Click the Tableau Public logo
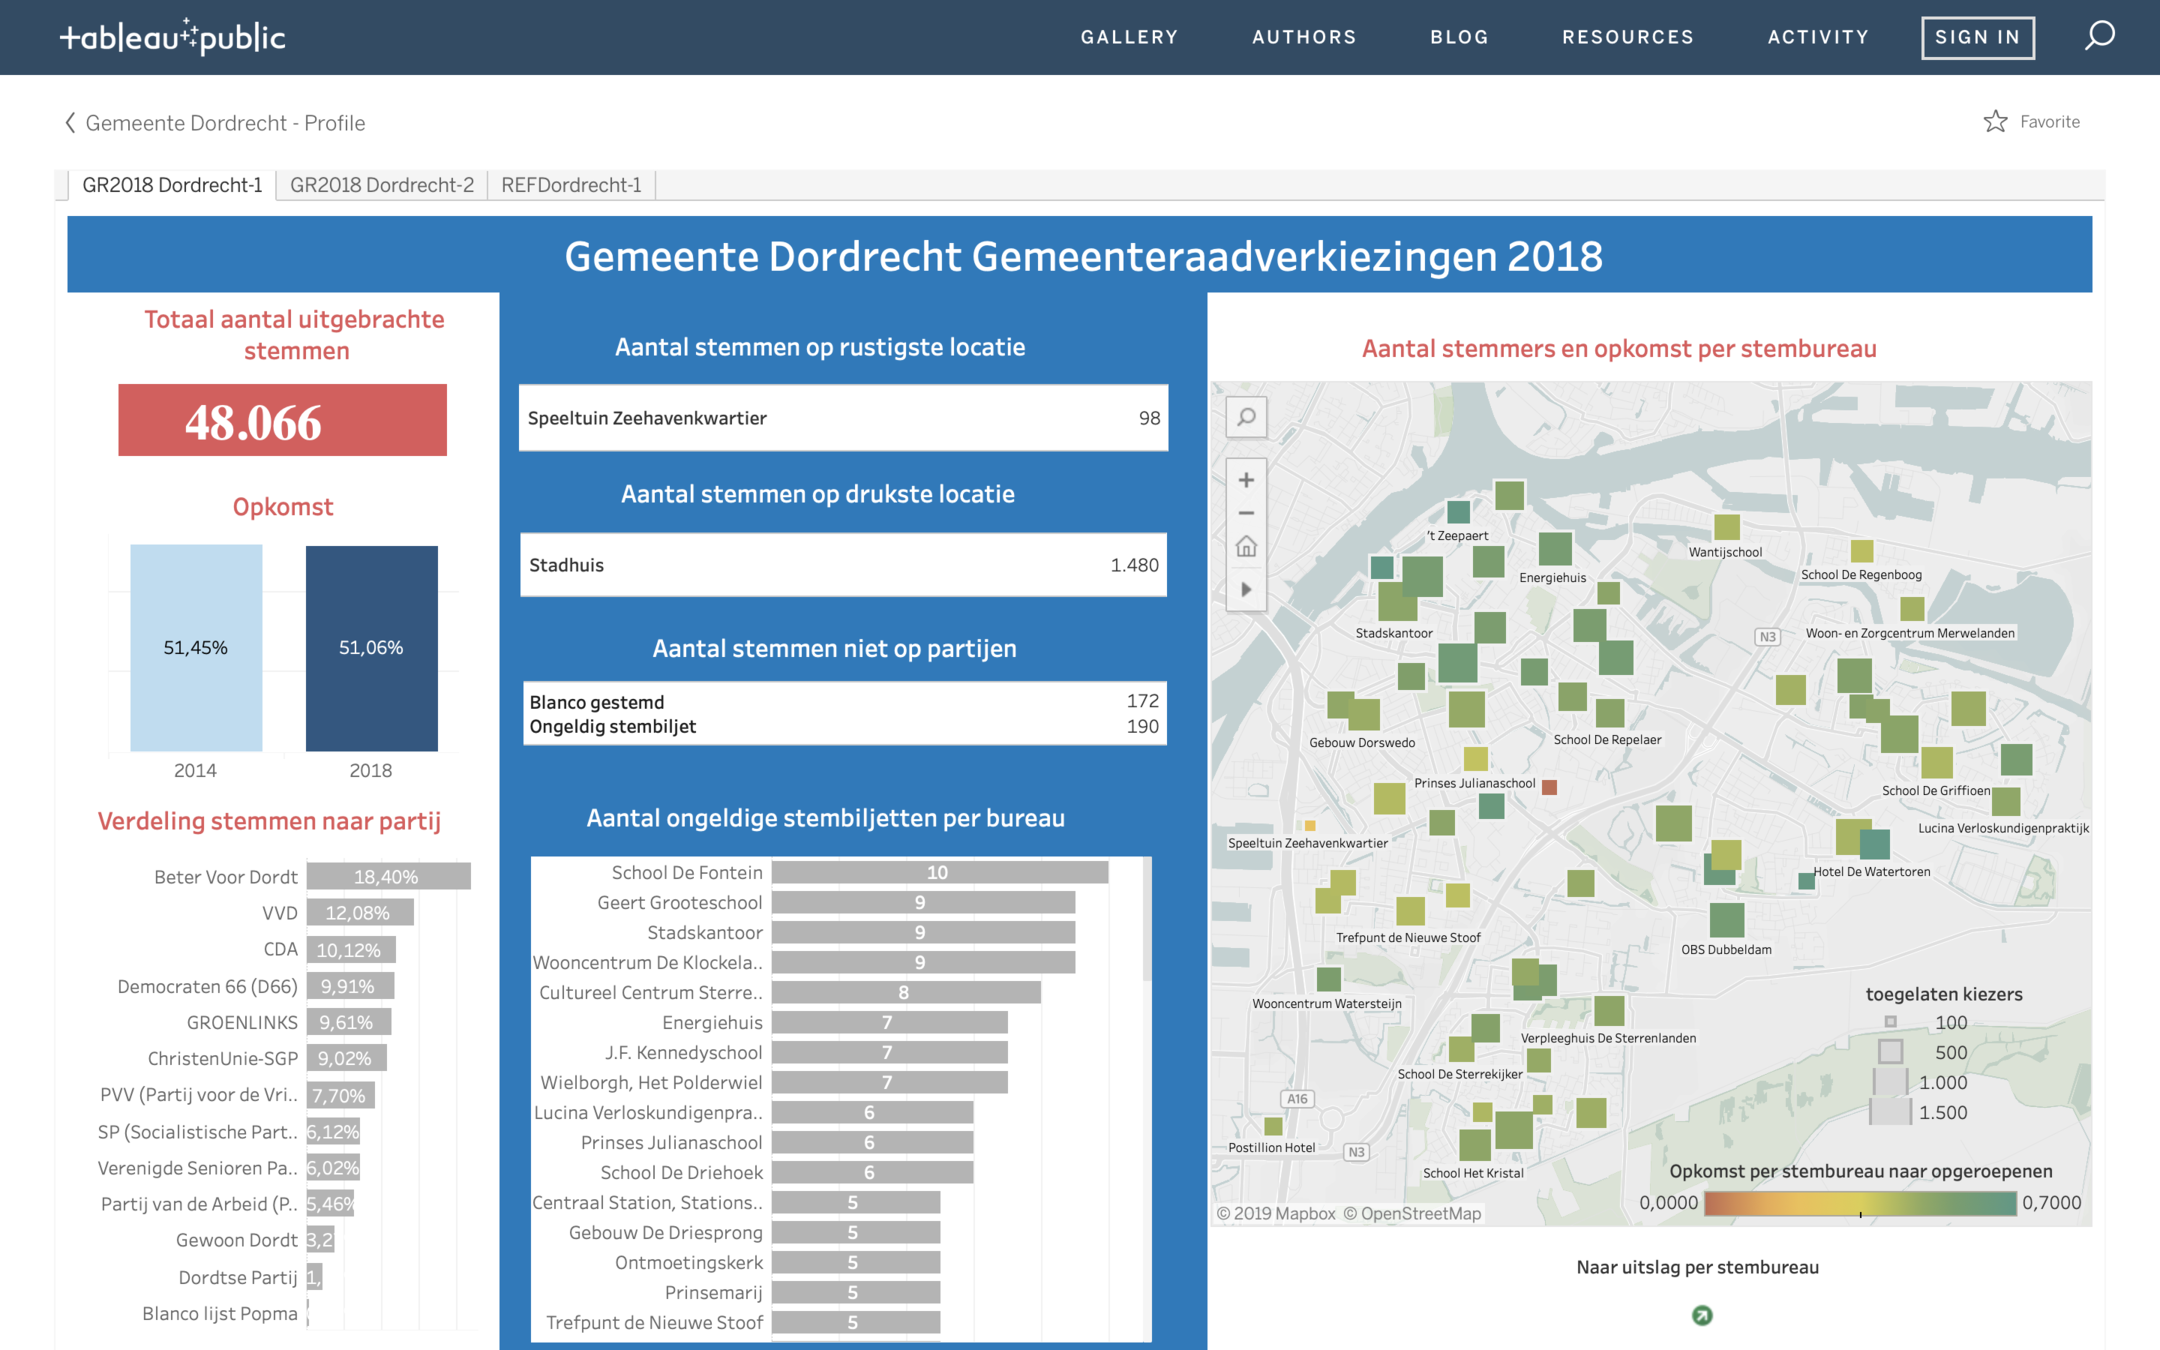Image resolution: width=2160 pixels, height=1350 pixels. [x=173, y=37]
